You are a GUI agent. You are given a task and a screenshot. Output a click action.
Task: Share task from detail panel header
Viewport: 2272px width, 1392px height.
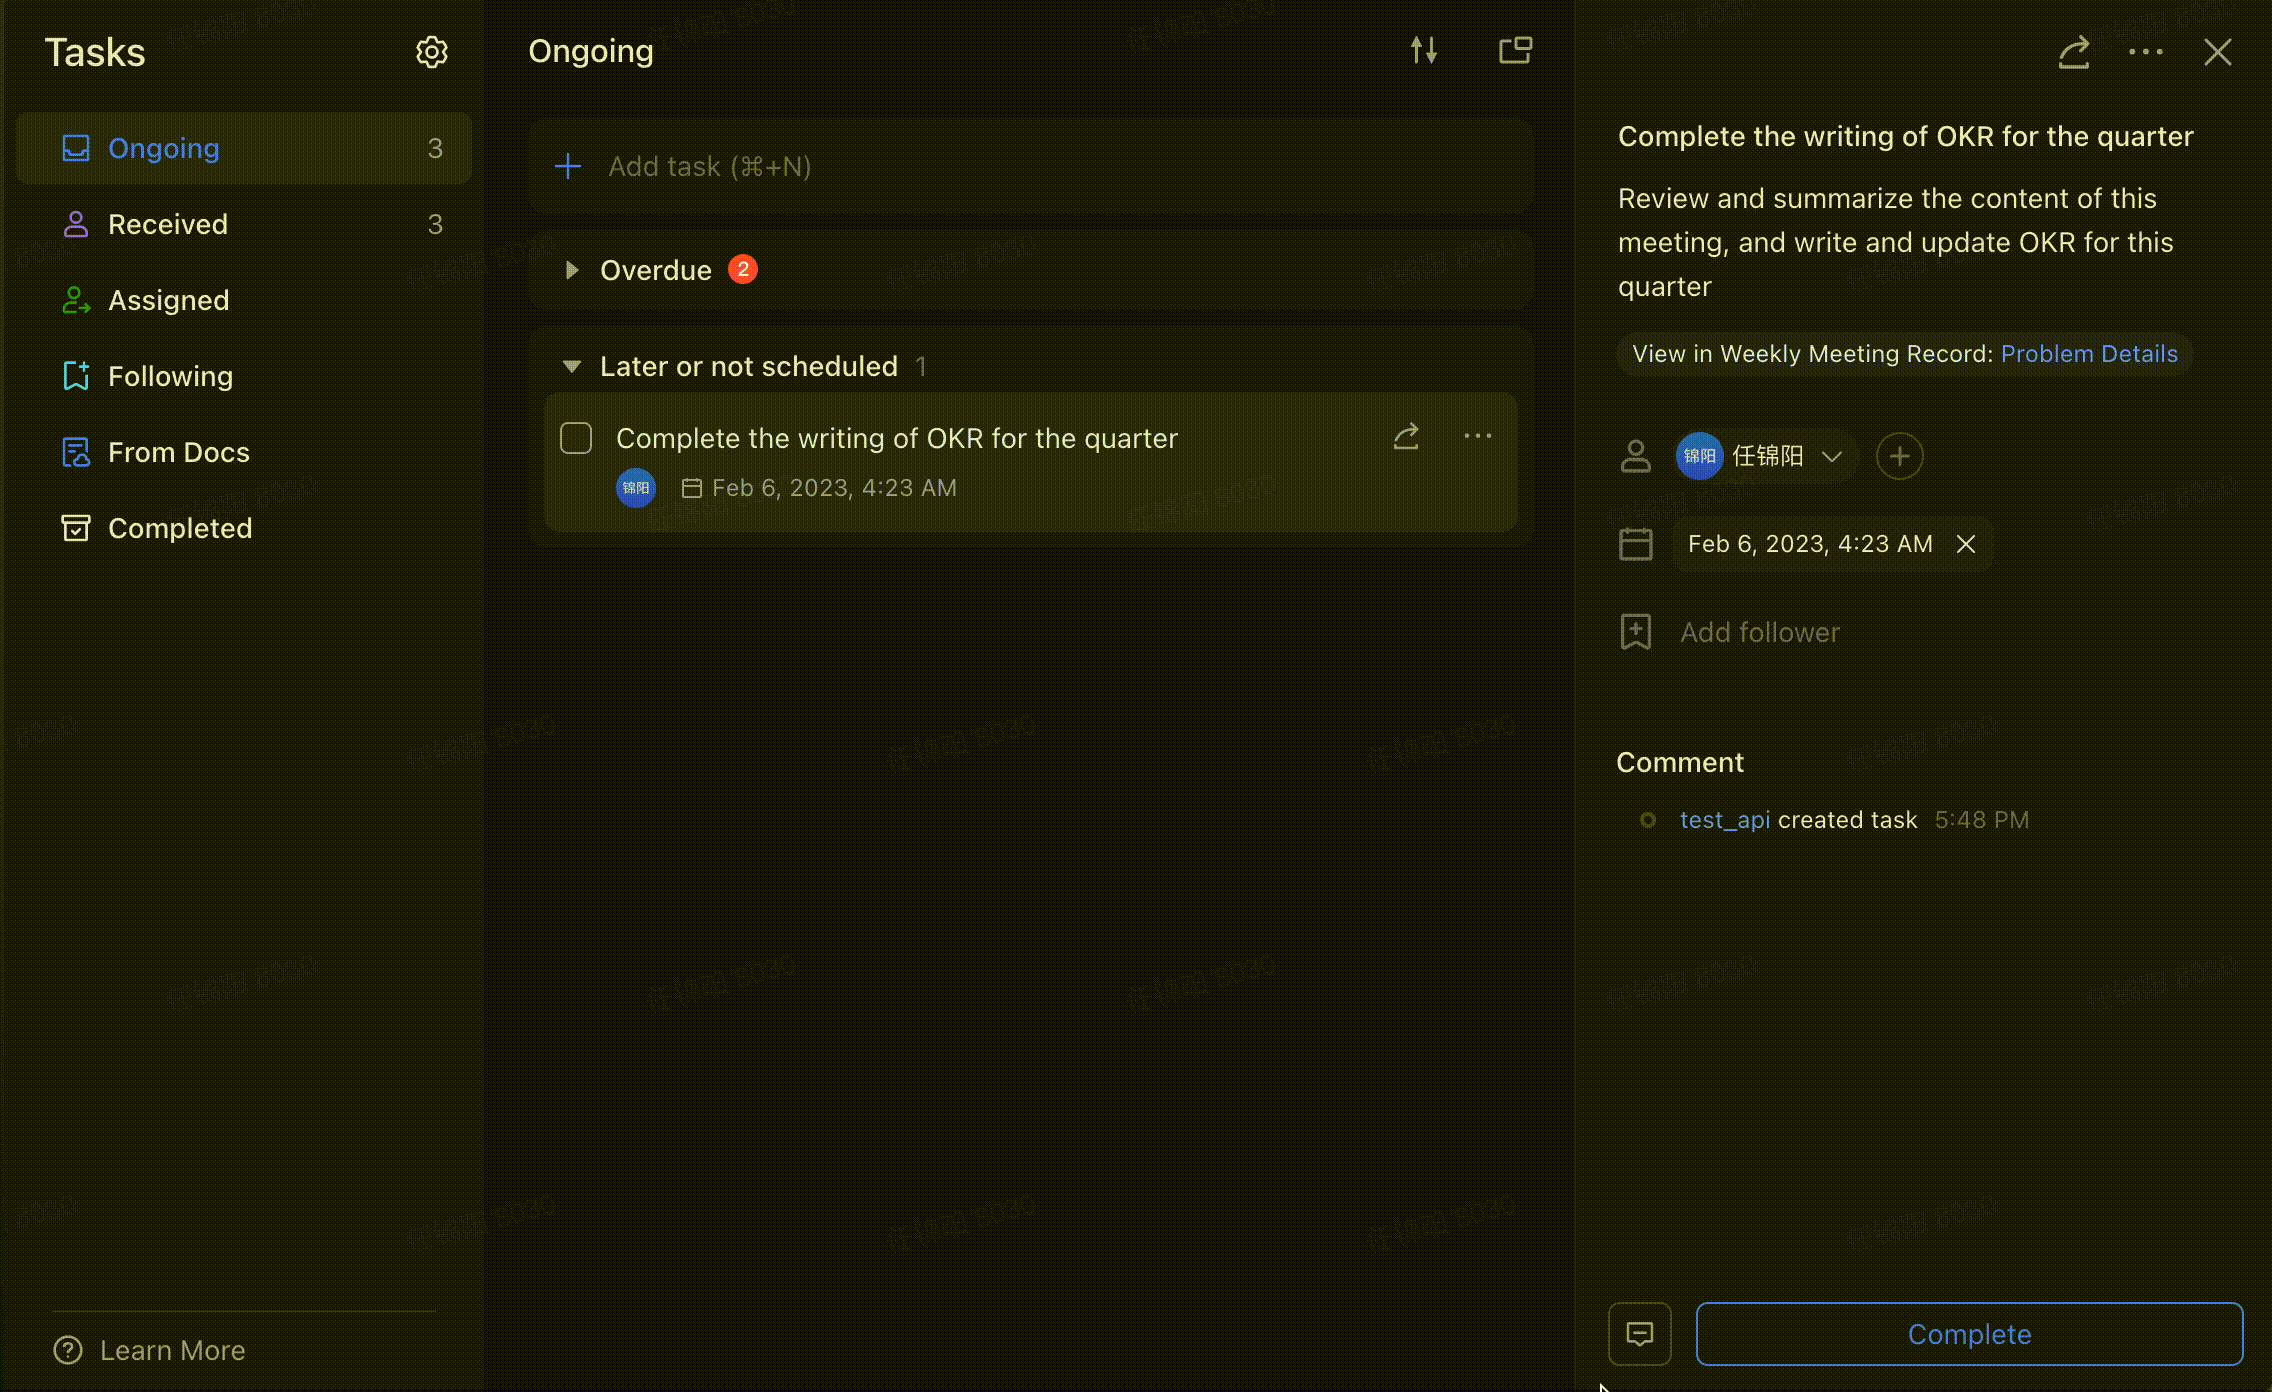coord(2074,52)
